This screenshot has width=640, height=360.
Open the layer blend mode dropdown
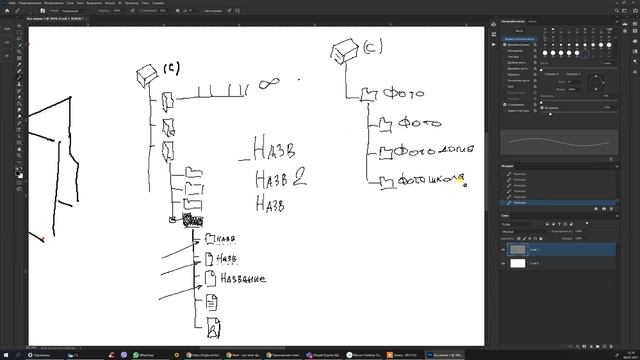[524, 231]
